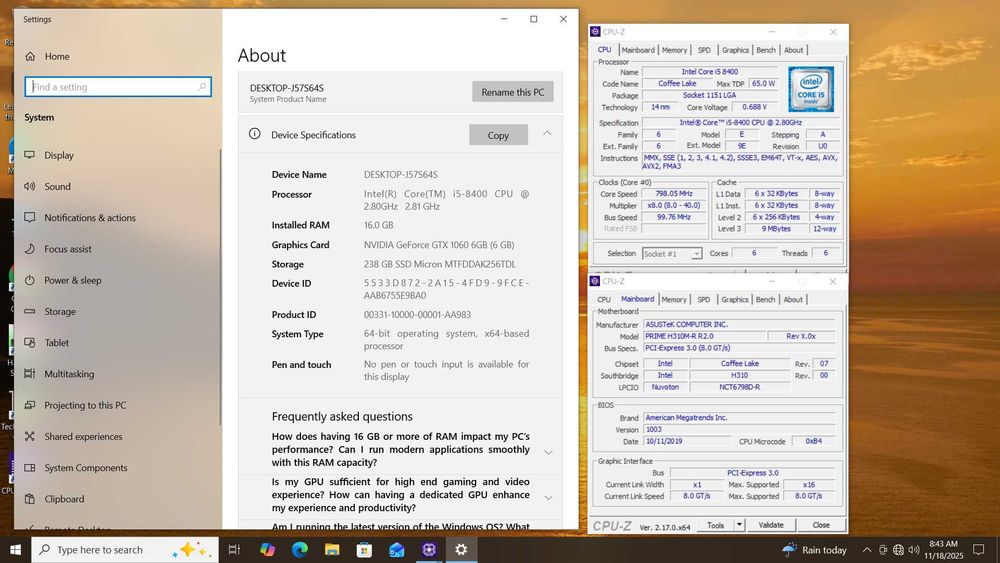Open network status in system tray
Screen dimensions: 1000x563
coord(898,550)
